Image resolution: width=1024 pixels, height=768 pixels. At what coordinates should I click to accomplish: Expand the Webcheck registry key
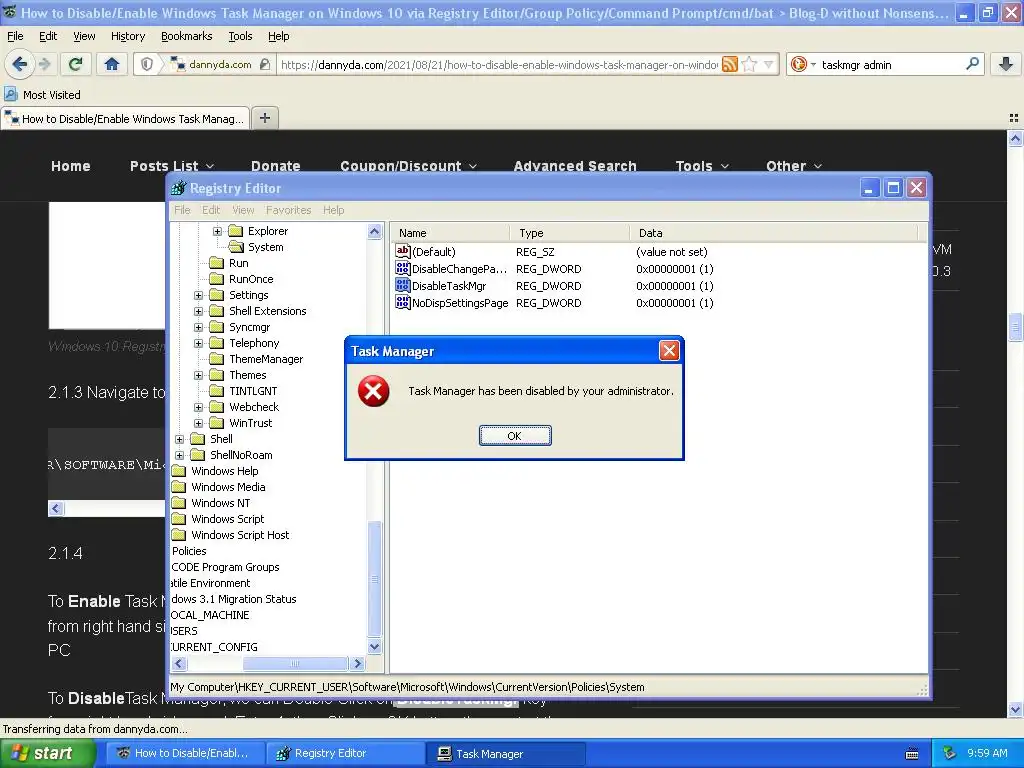coord(199,408)
